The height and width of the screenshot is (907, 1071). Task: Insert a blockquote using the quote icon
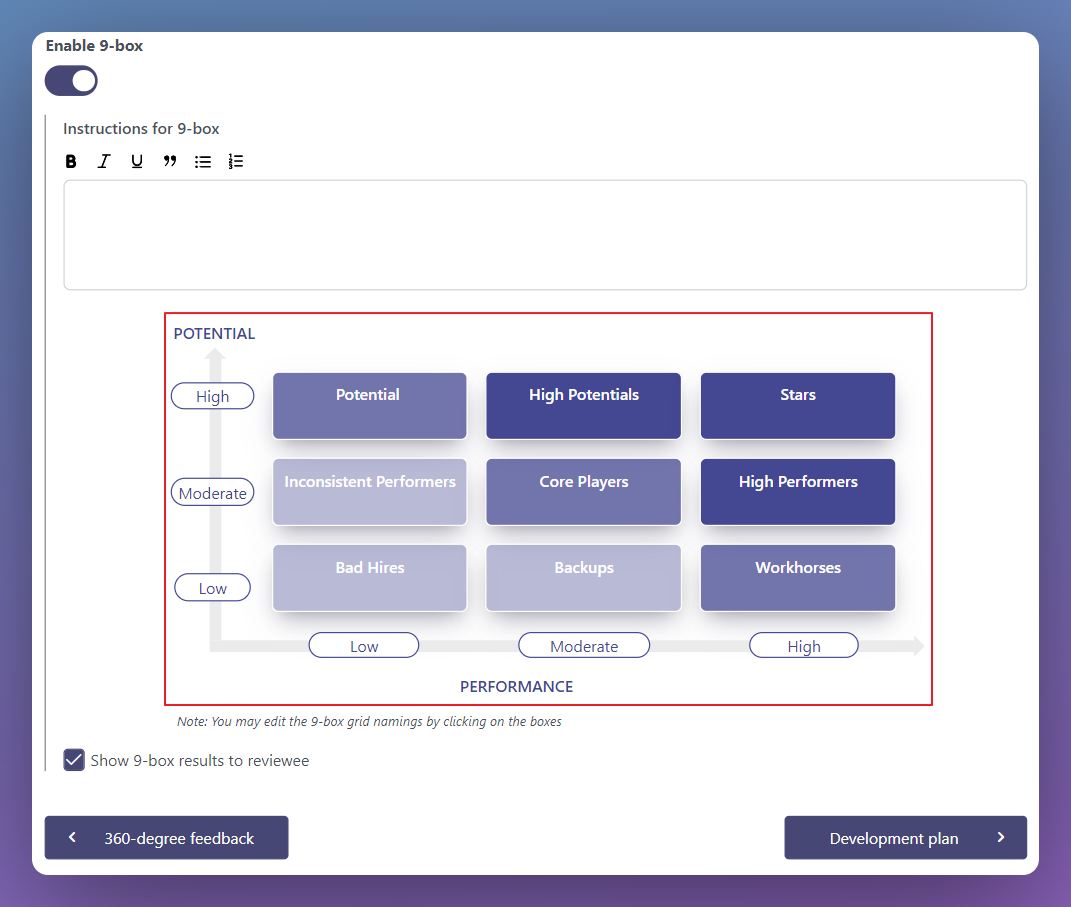[x=170, y=161]
